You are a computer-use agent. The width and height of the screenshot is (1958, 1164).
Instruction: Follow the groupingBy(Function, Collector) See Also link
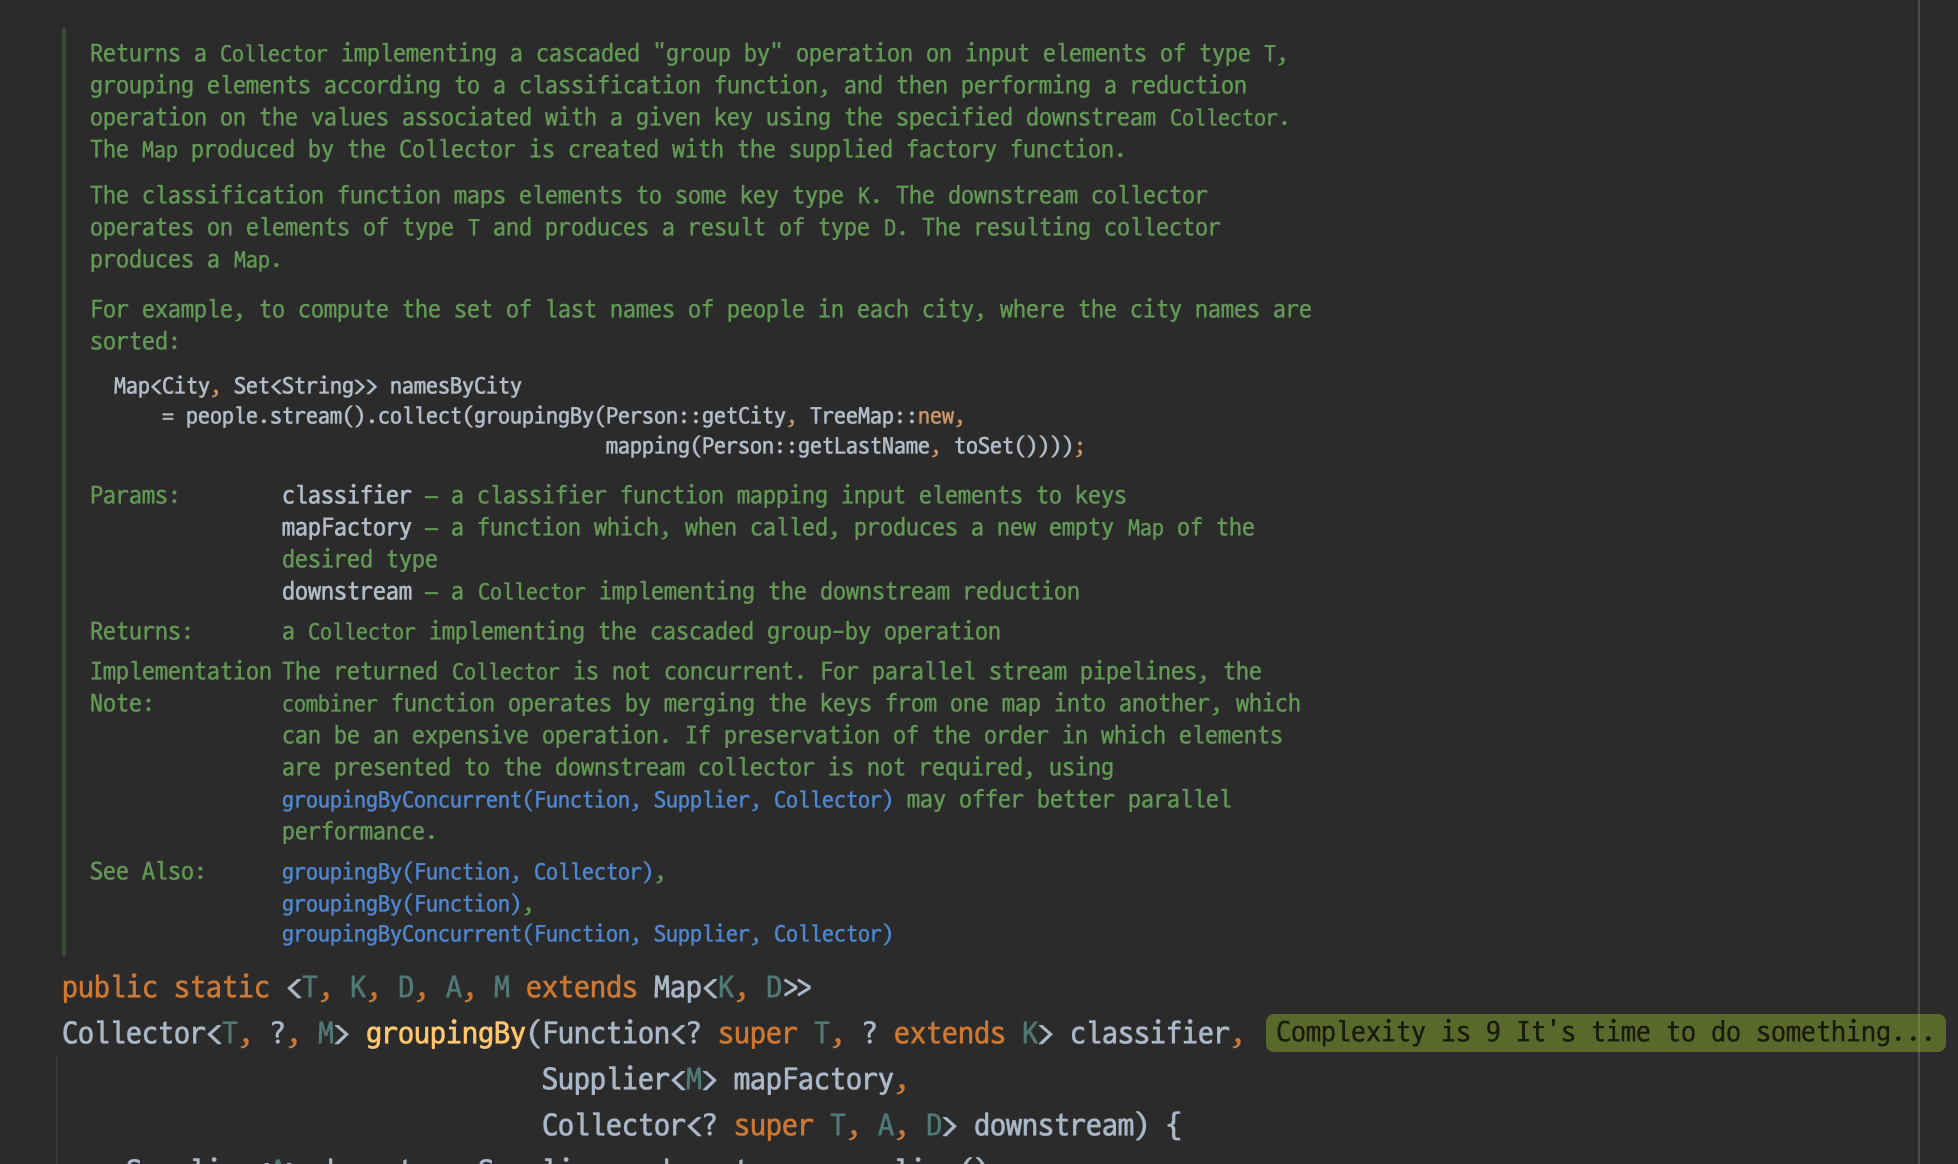click(x=467, y=872)
